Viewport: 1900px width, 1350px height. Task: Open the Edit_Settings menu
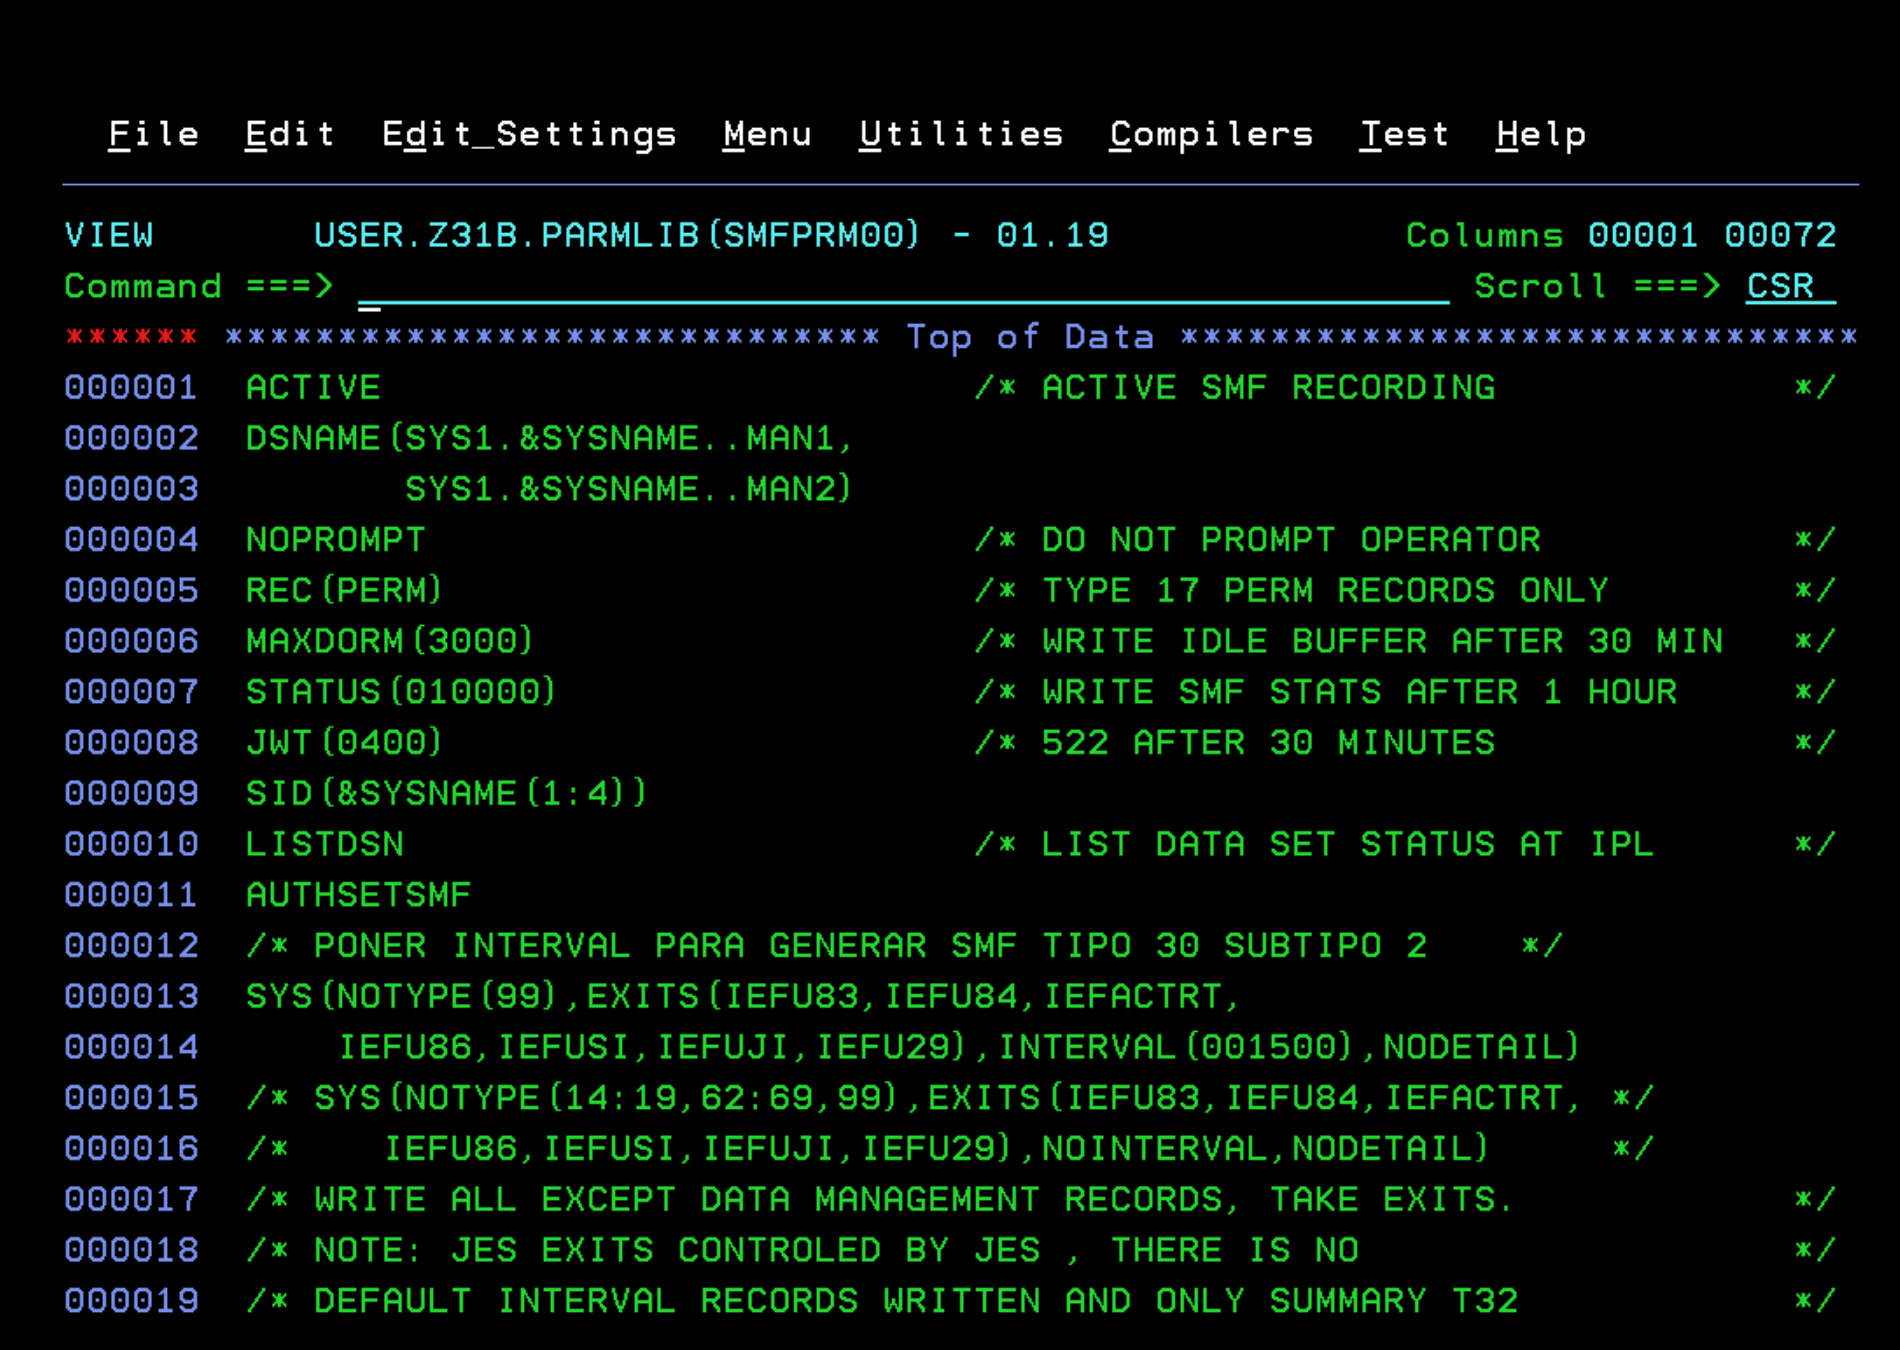click(529, 134)
